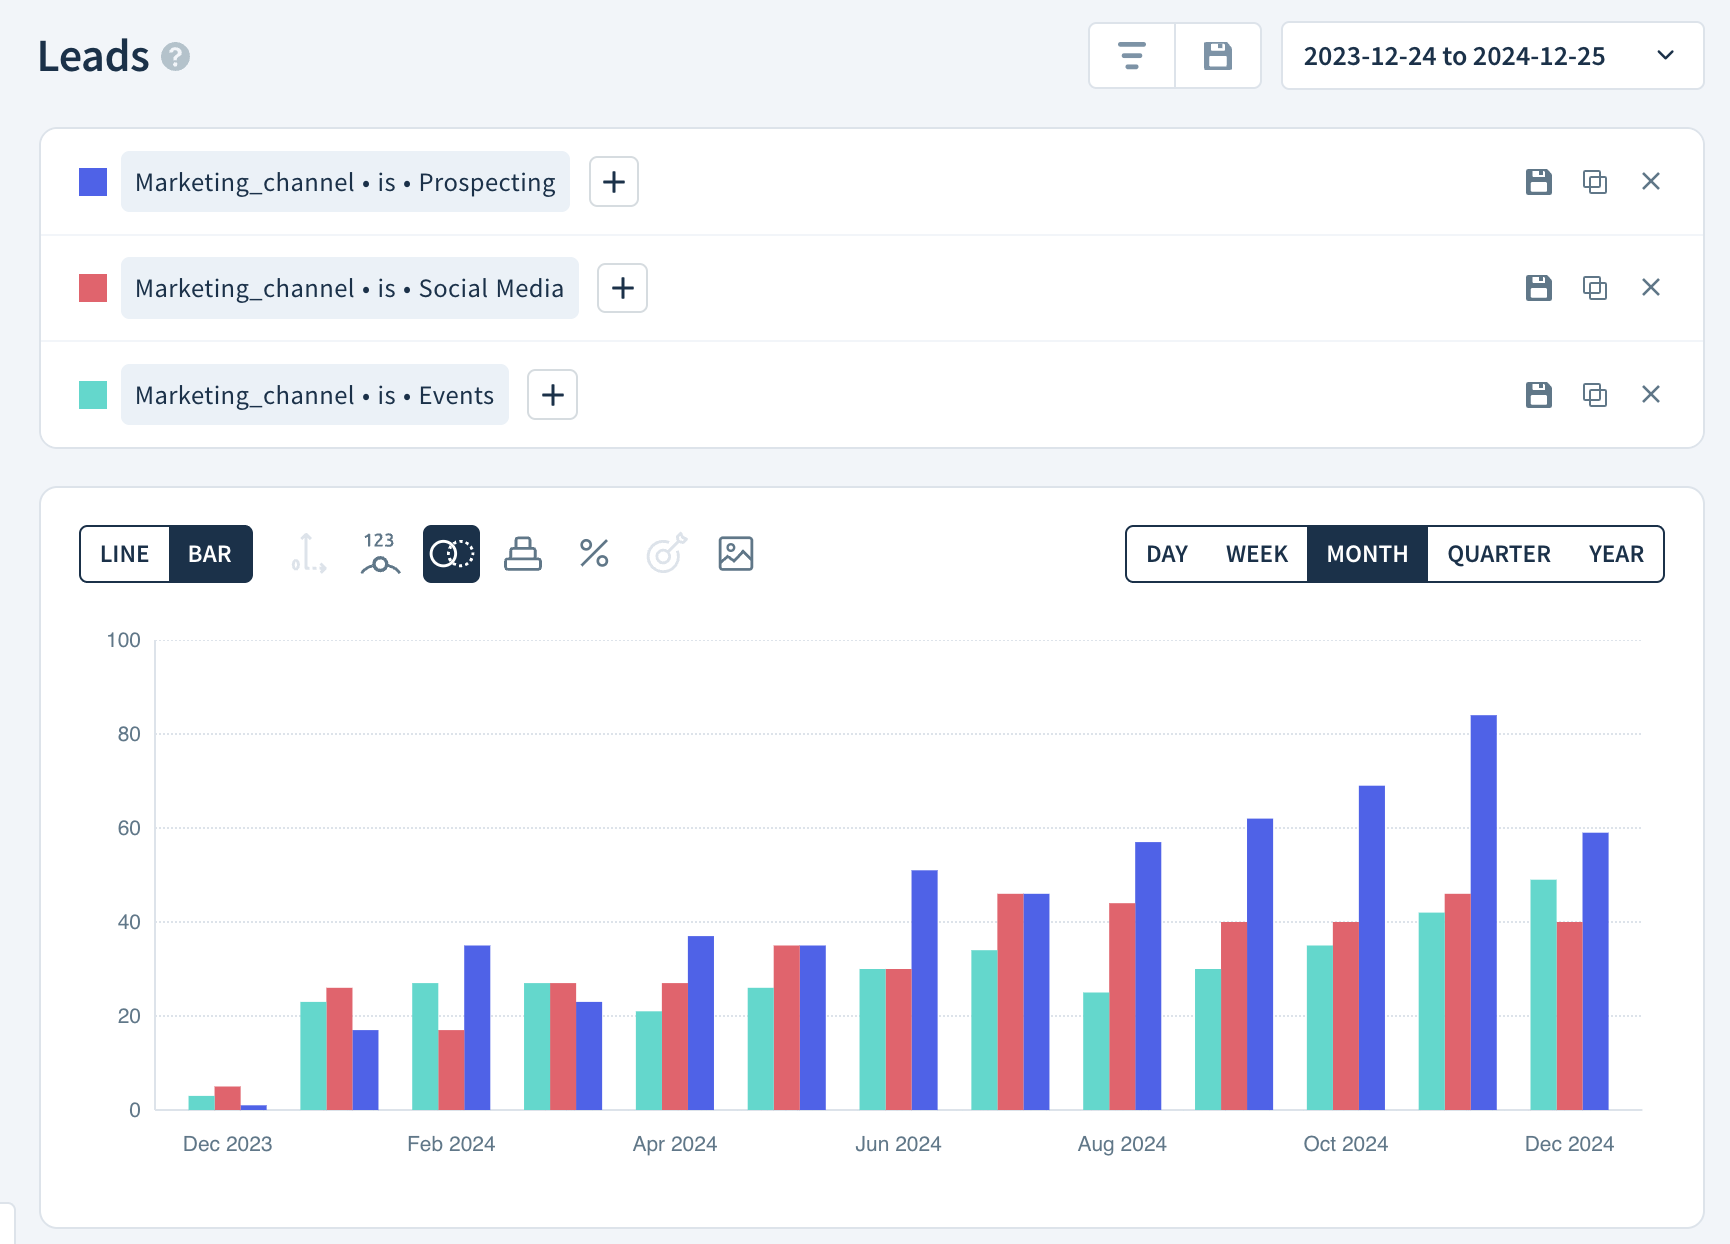
Task: Toggle the axis scaling icon in chart toolbar
Action: 307,553
